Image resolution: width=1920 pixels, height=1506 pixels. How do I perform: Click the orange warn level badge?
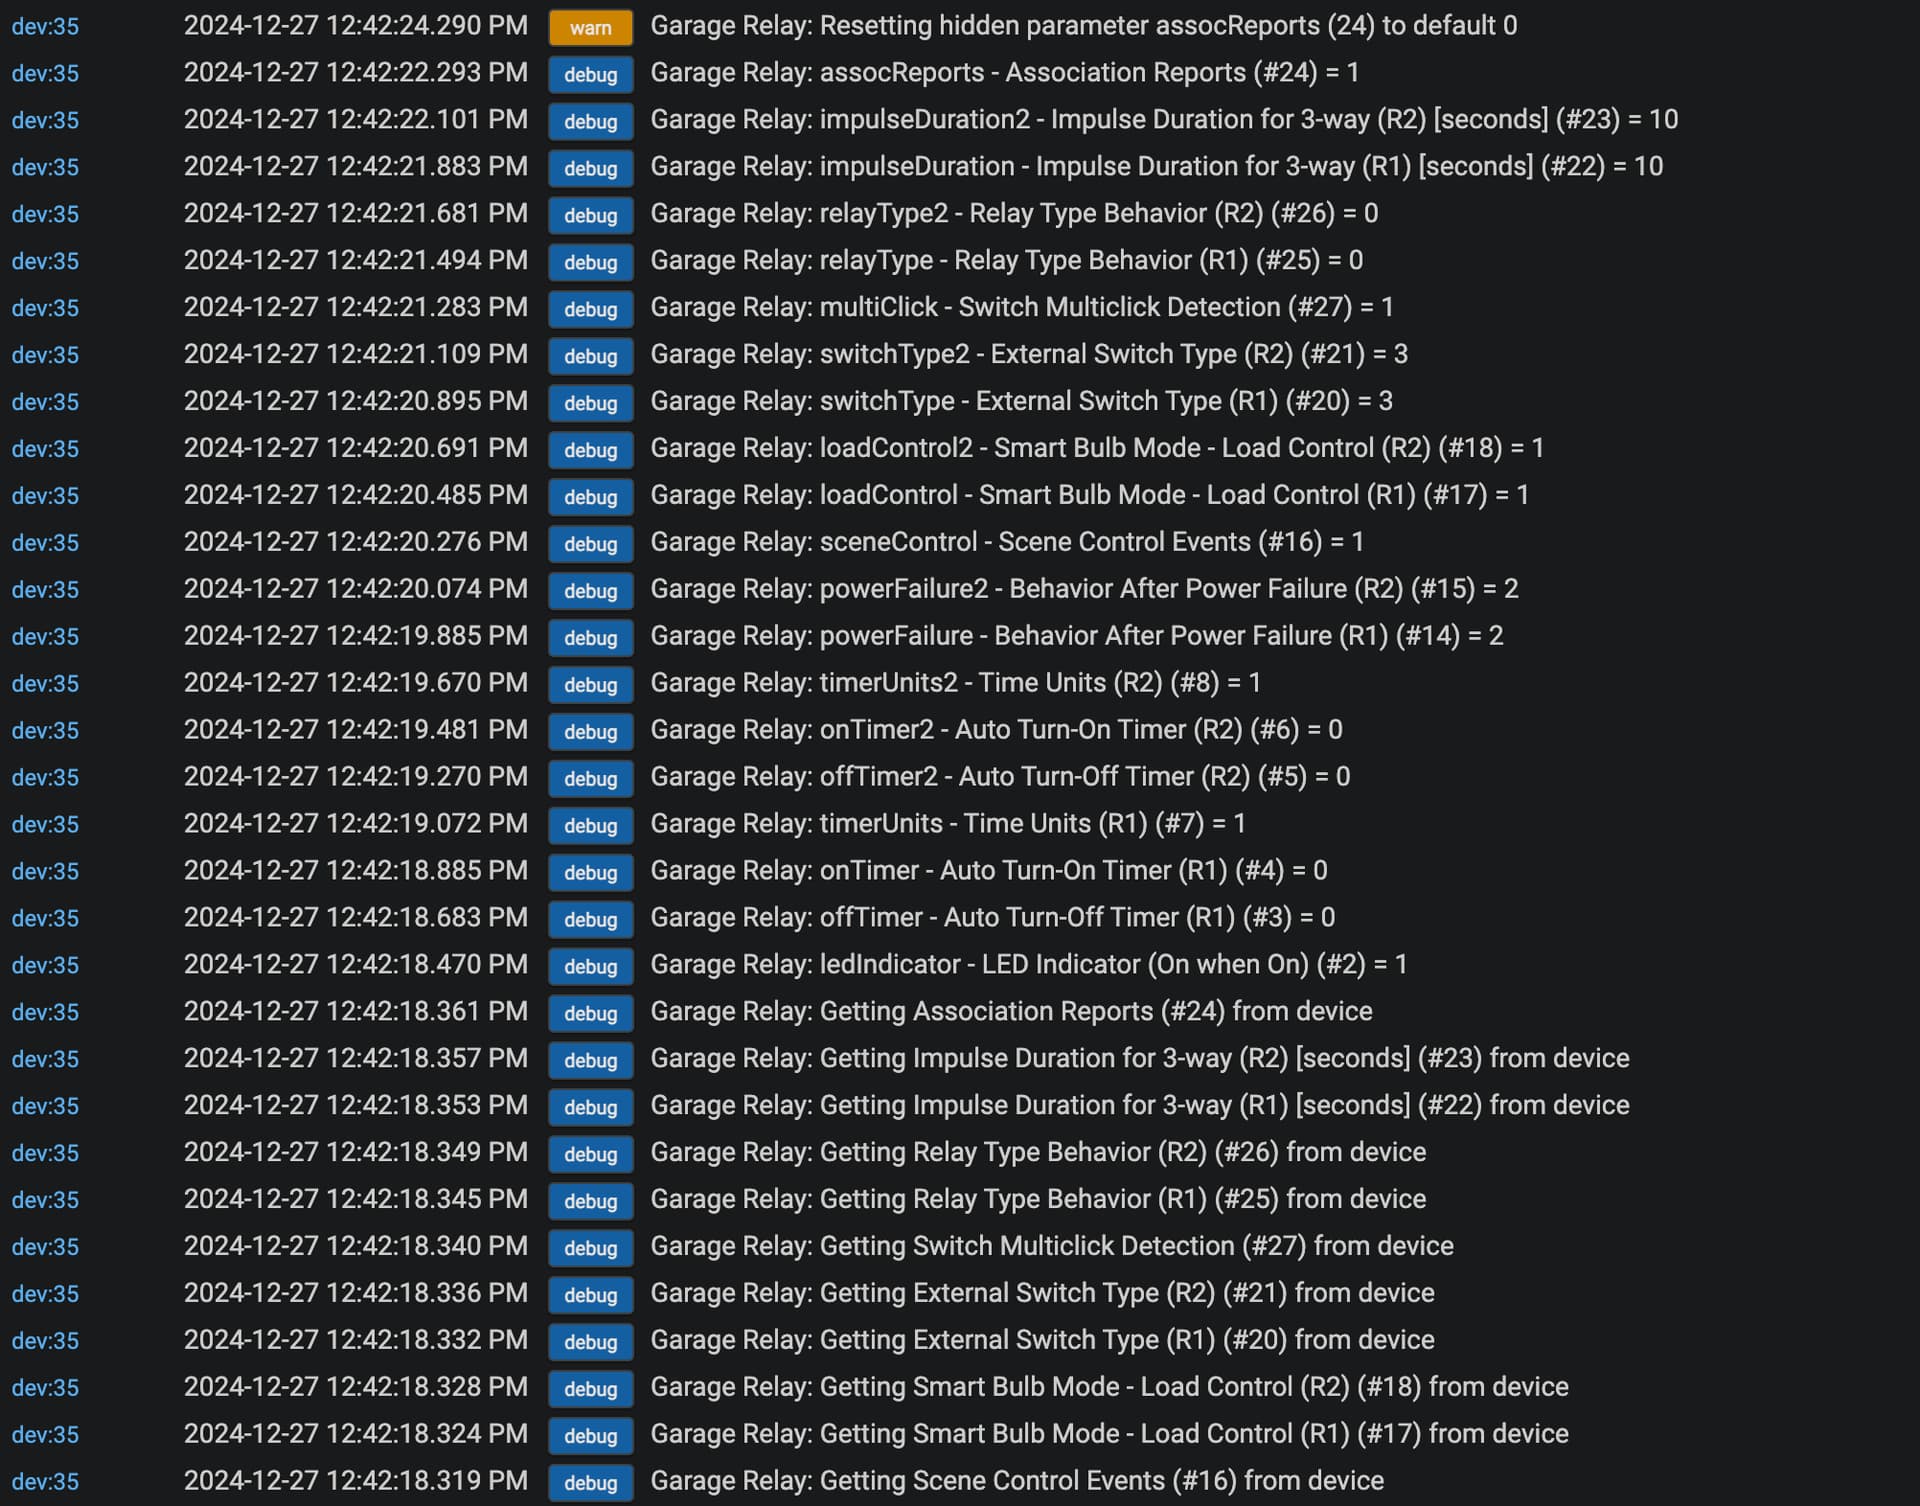(x=590, y=27)
